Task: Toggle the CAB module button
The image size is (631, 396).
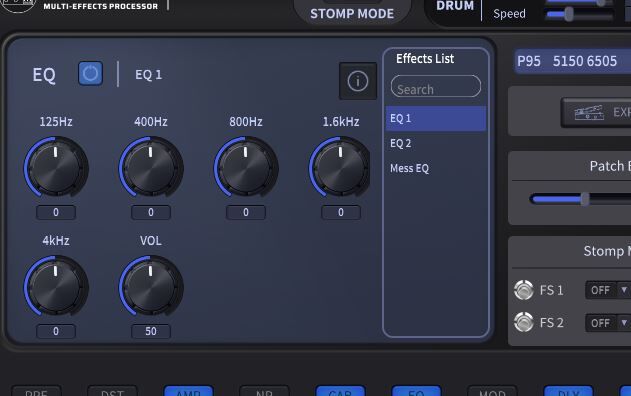Action: [x=340, y=391]
